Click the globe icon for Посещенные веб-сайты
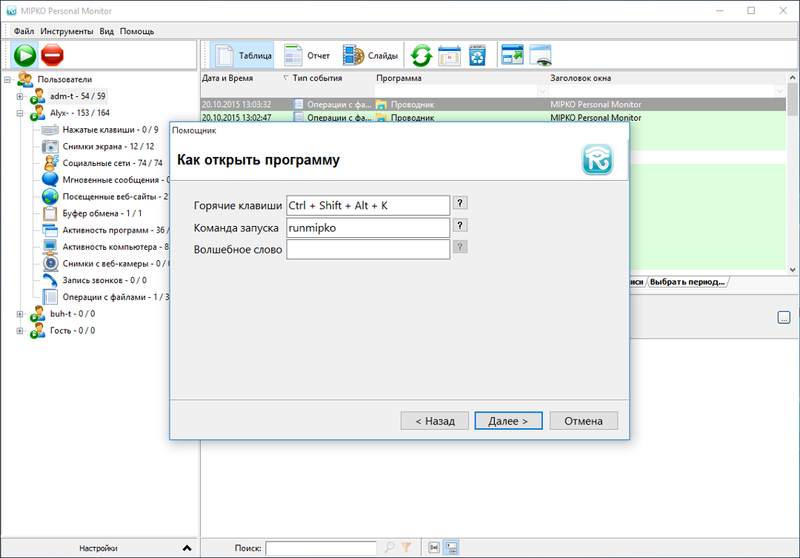The height and width of the screenshot is (558, 800). point(50,196)
